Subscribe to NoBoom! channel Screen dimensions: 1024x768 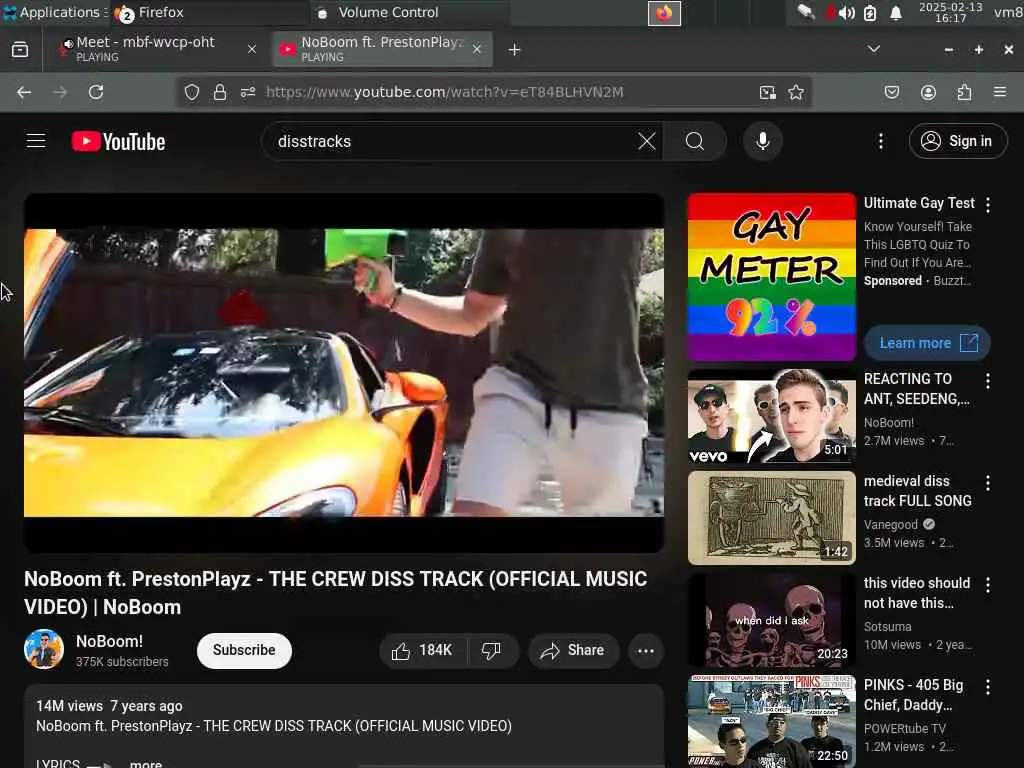point(244,650)
